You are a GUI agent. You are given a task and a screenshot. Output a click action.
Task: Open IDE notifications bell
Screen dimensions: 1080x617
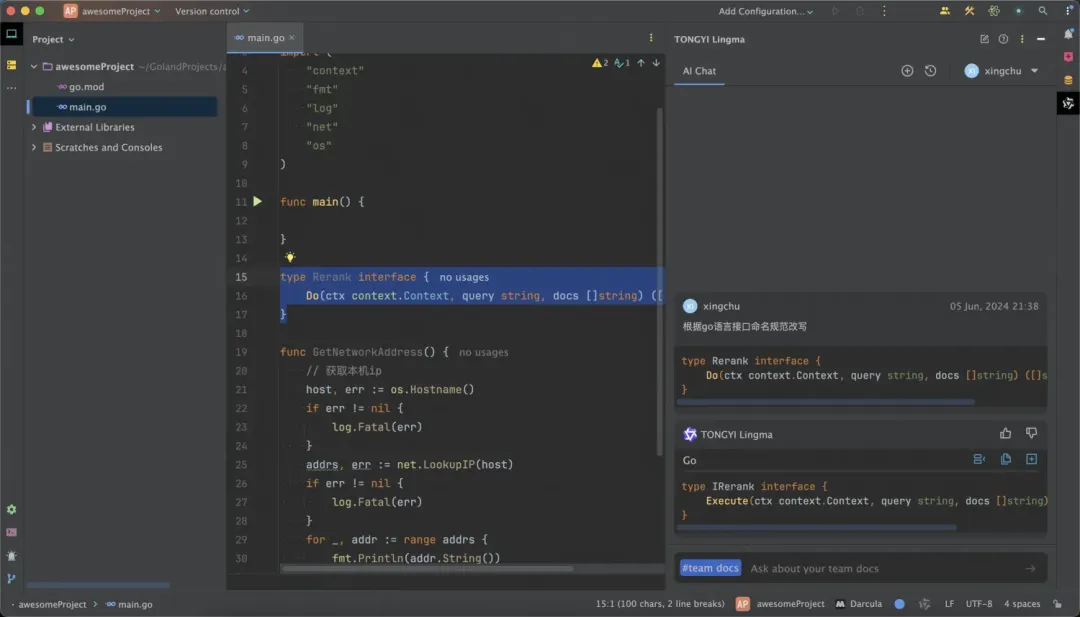[x=1068, y=33]
